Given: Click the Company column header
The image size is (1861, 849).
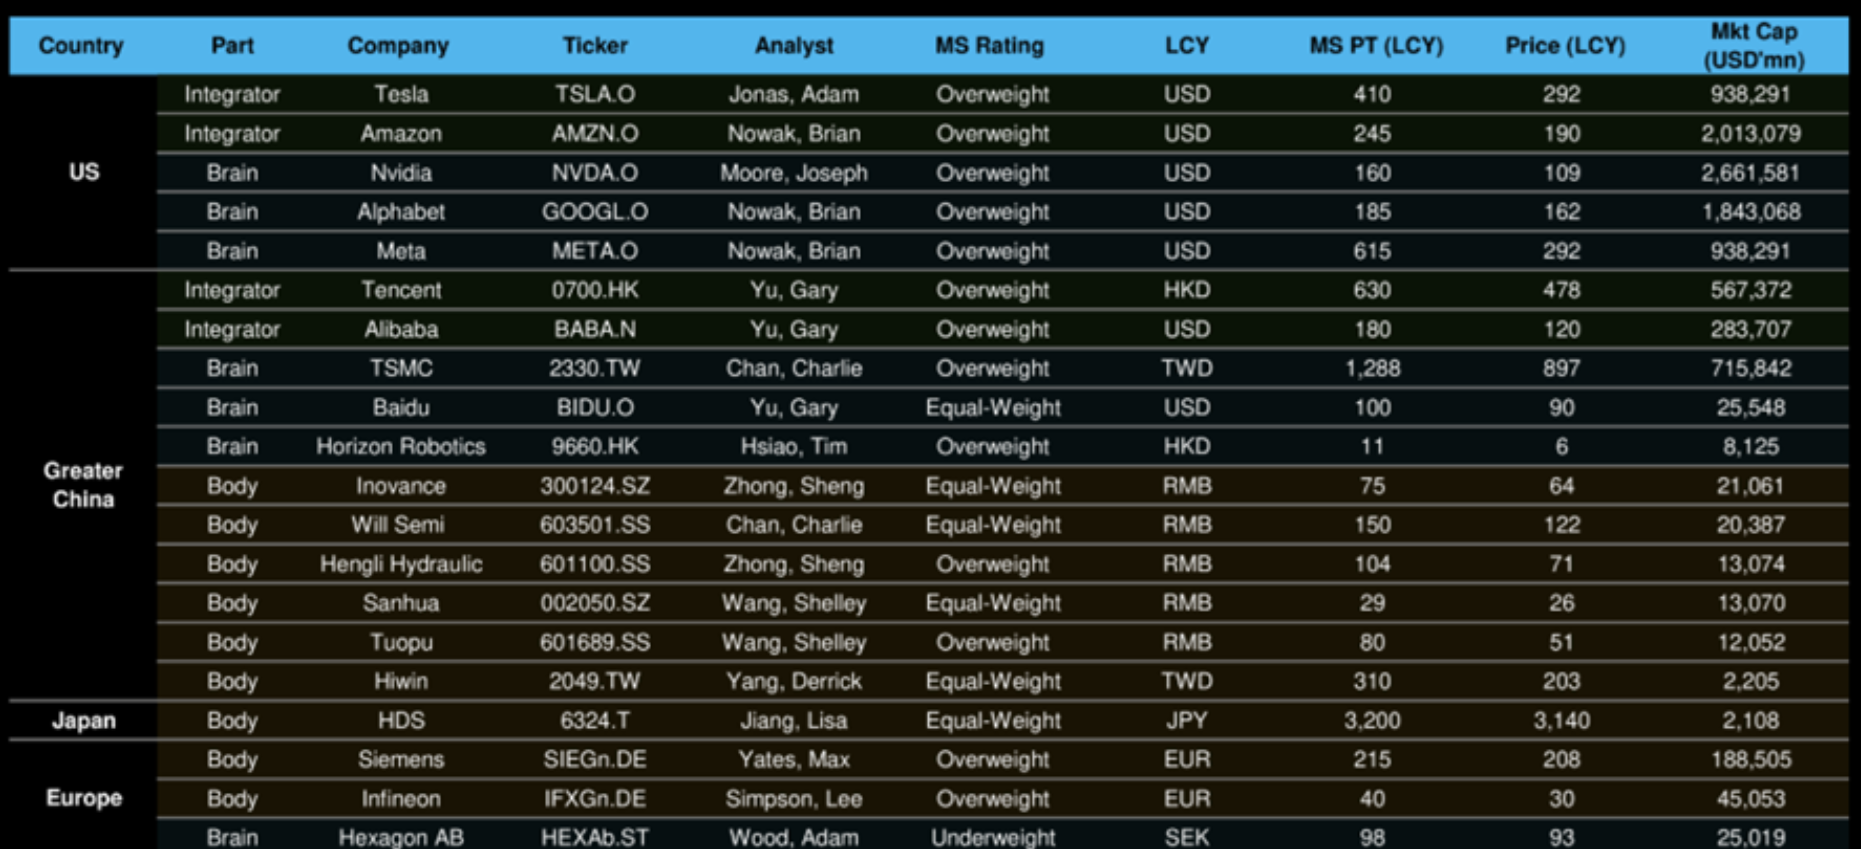Looking at the screenshot, I should [398, 46].
